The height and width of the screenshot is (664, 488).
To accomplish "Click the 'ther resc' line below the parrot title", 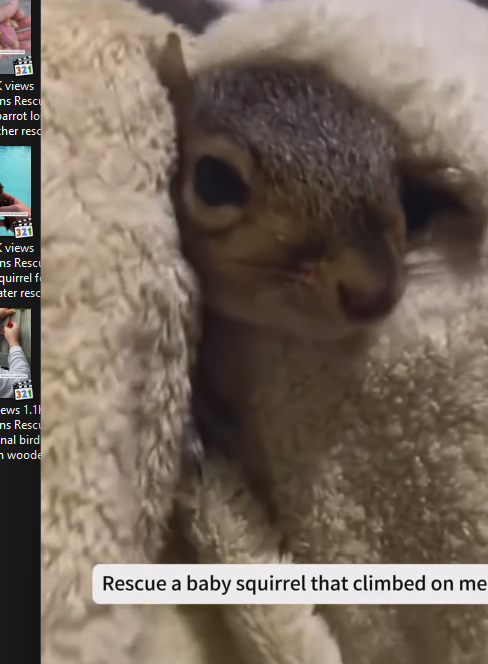I will pyautogui.click(x=20, y=131).
